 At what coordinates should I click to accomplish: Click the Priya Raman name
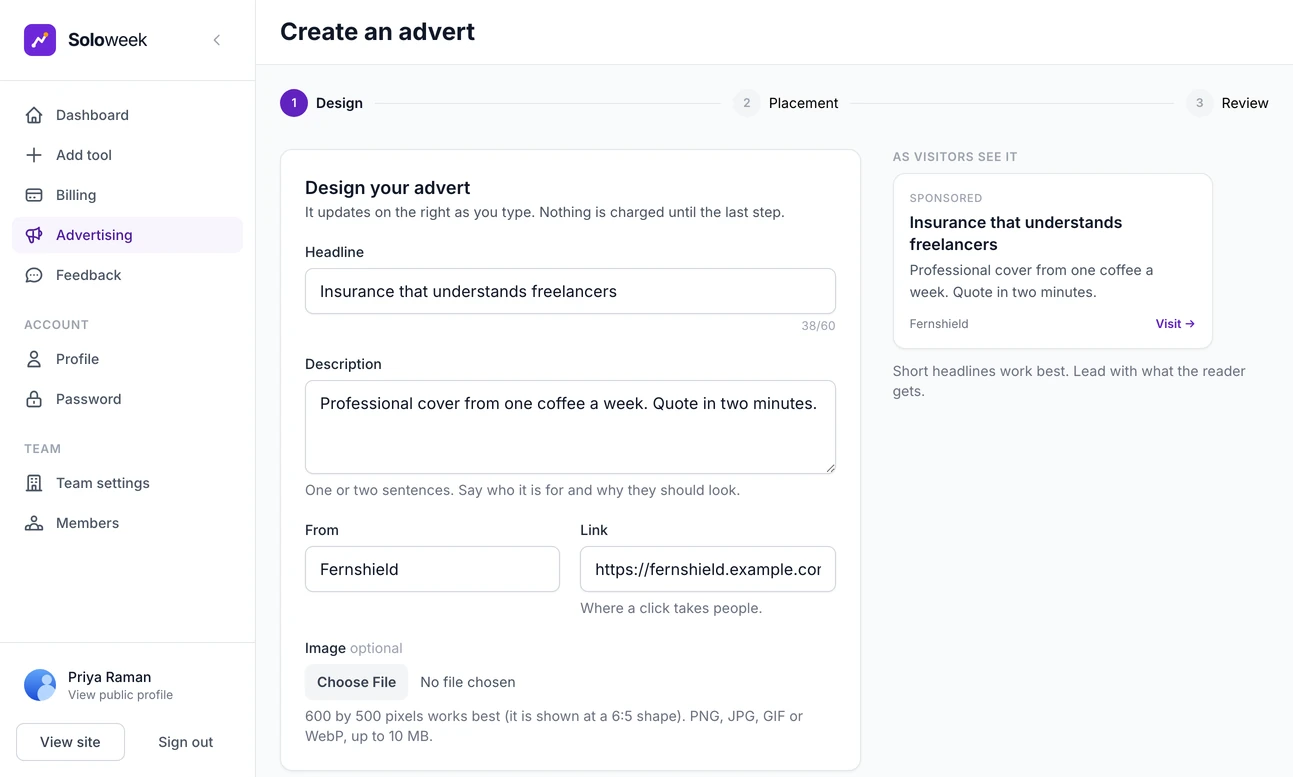(110, 677)
